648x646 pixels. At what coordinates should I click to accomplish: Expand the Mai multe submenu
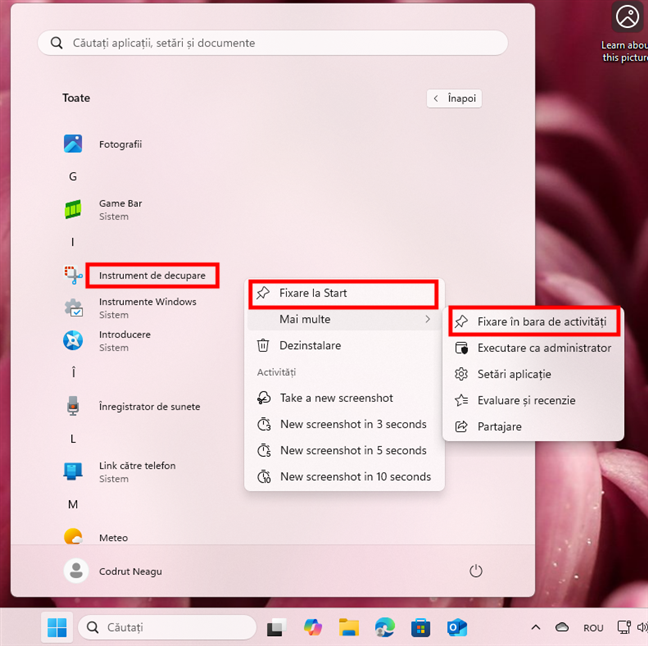click(343, 319)
